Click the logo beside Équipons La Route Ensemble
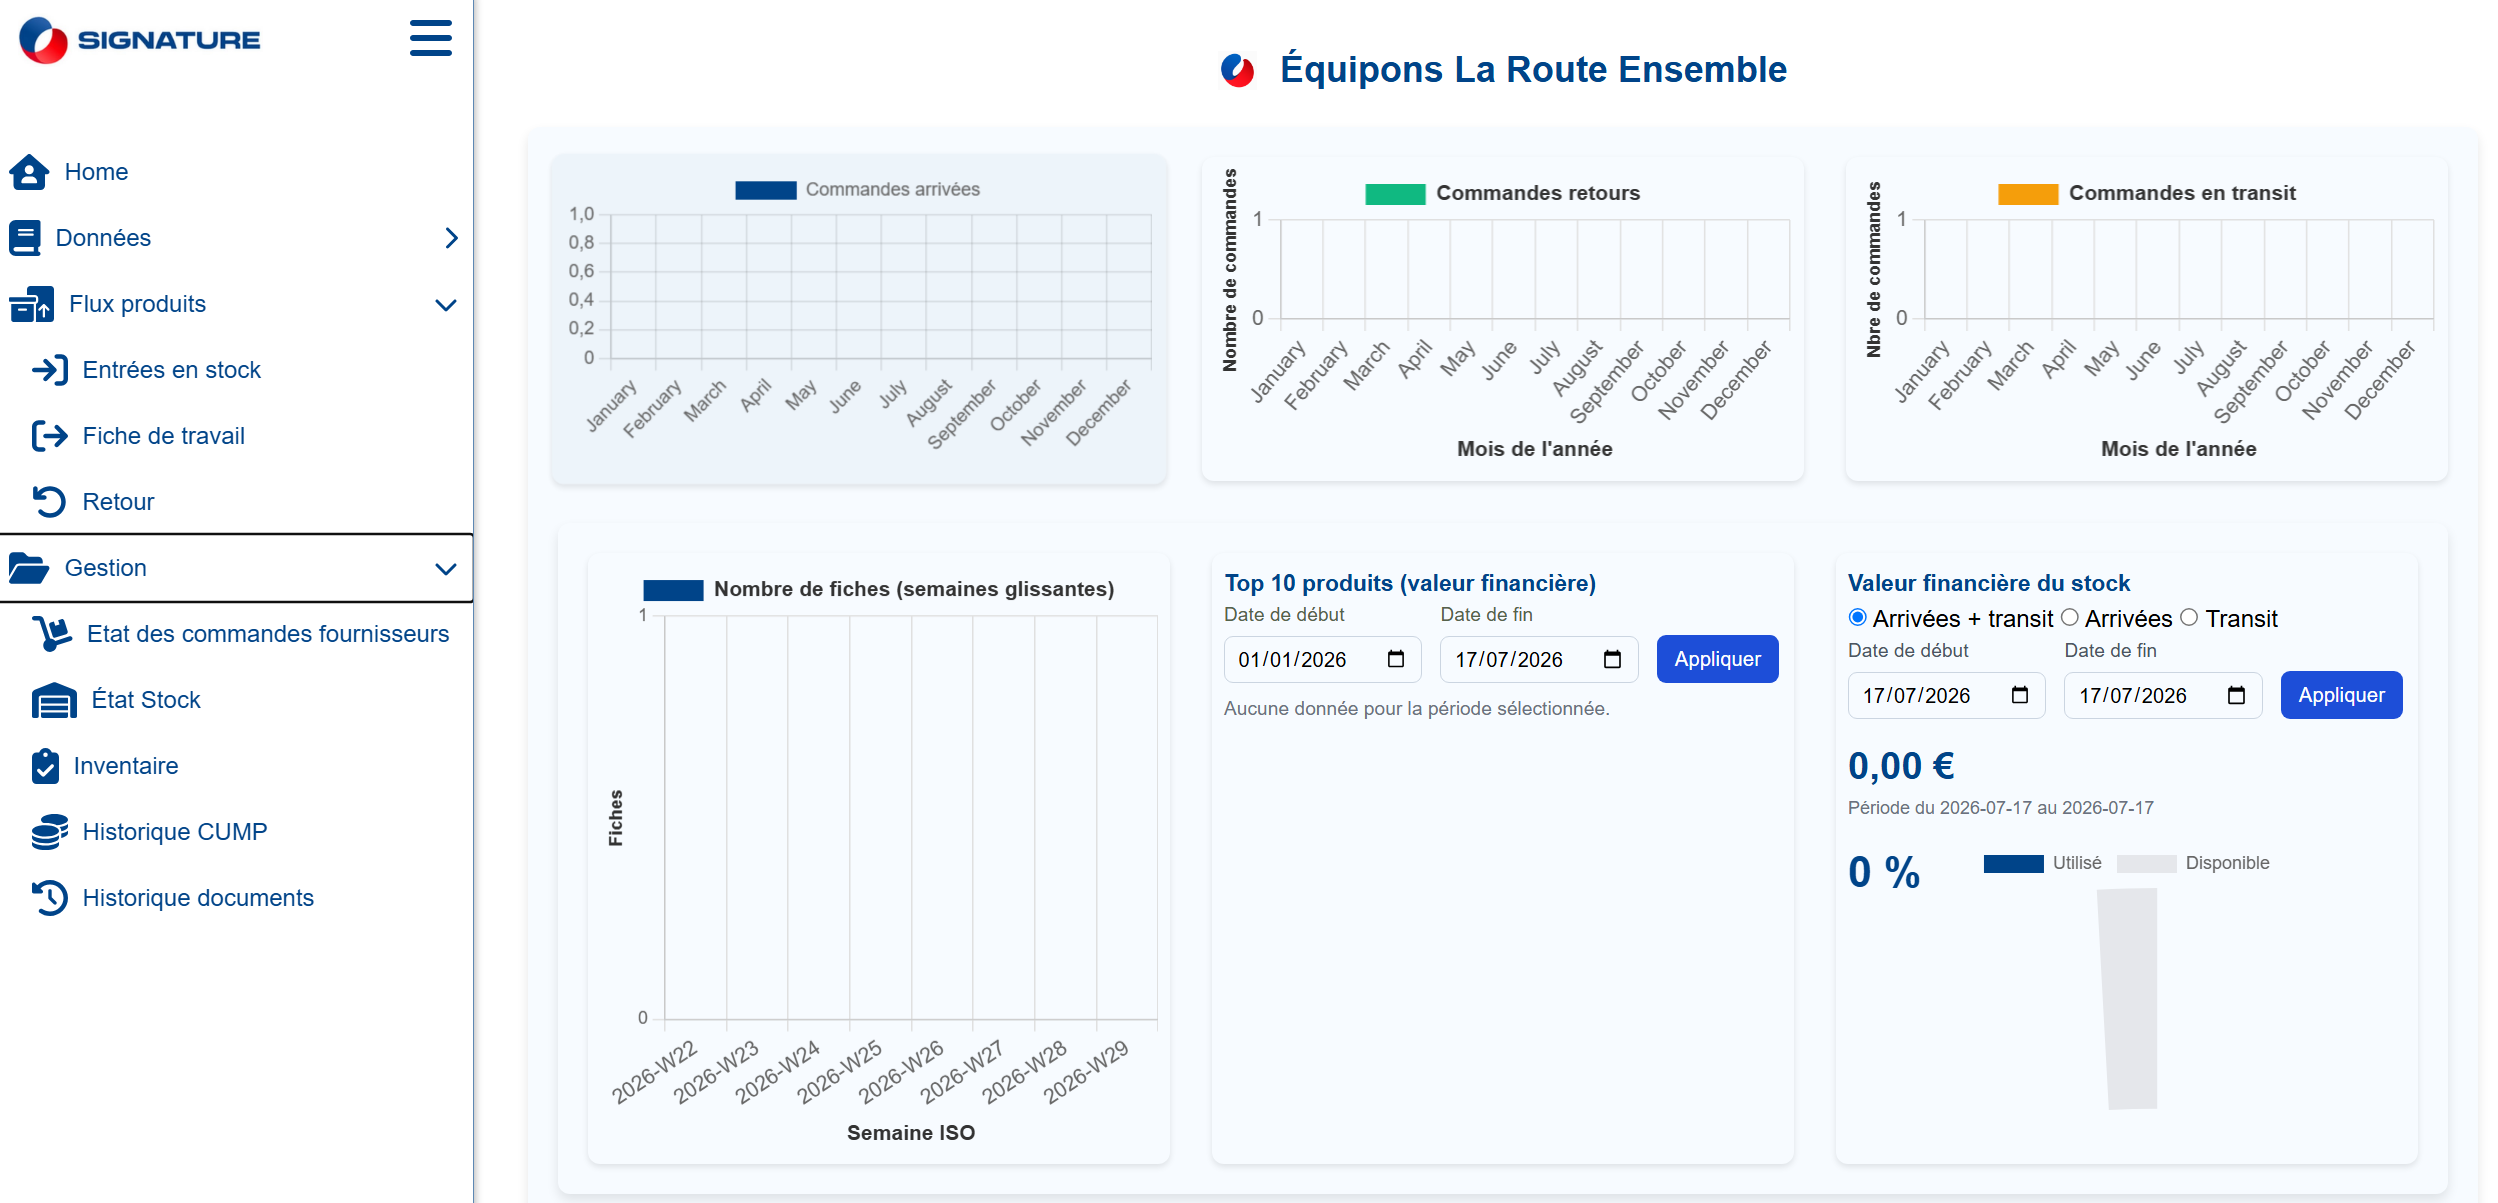Viewport: 2498px width, 1203px height. (1237, 70)
